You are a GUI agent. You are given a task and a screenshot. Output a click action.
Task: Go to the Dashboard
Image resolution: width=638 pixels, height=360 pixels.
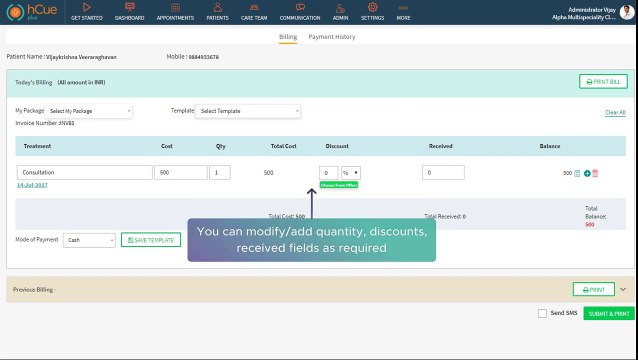click(x=129, y=11)
